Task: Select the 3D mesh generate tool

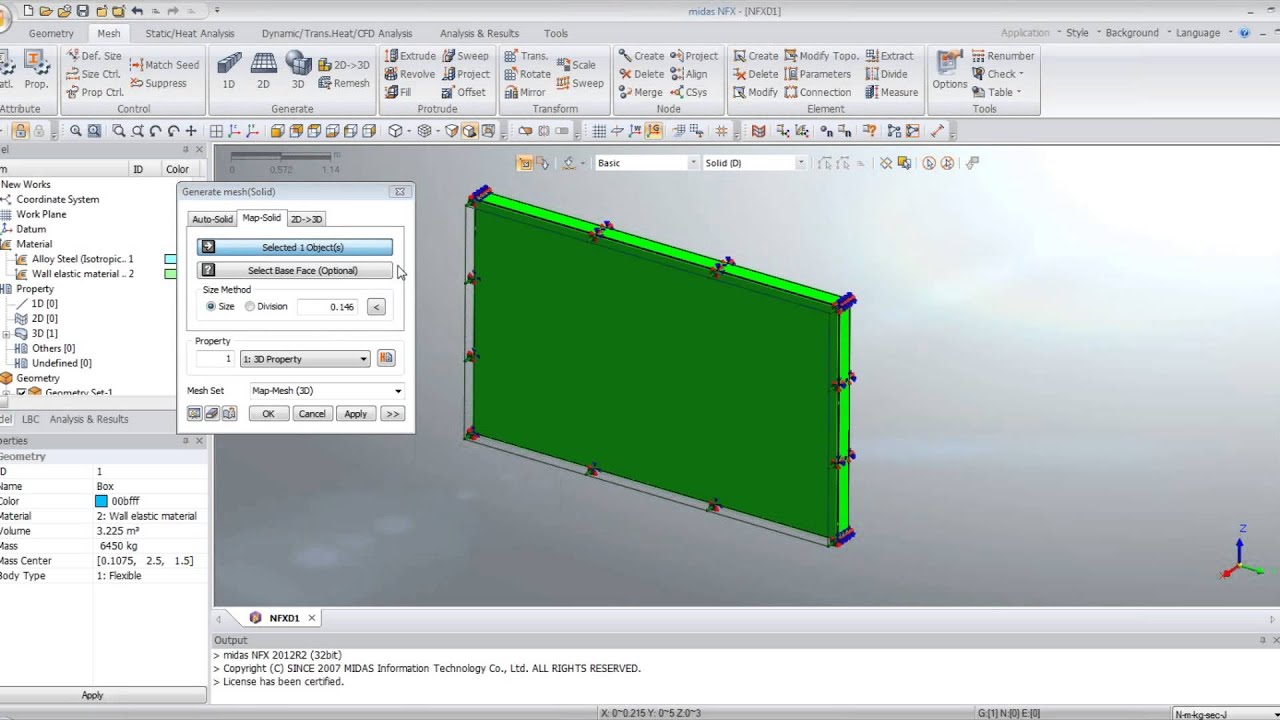Action: [298, 70]
